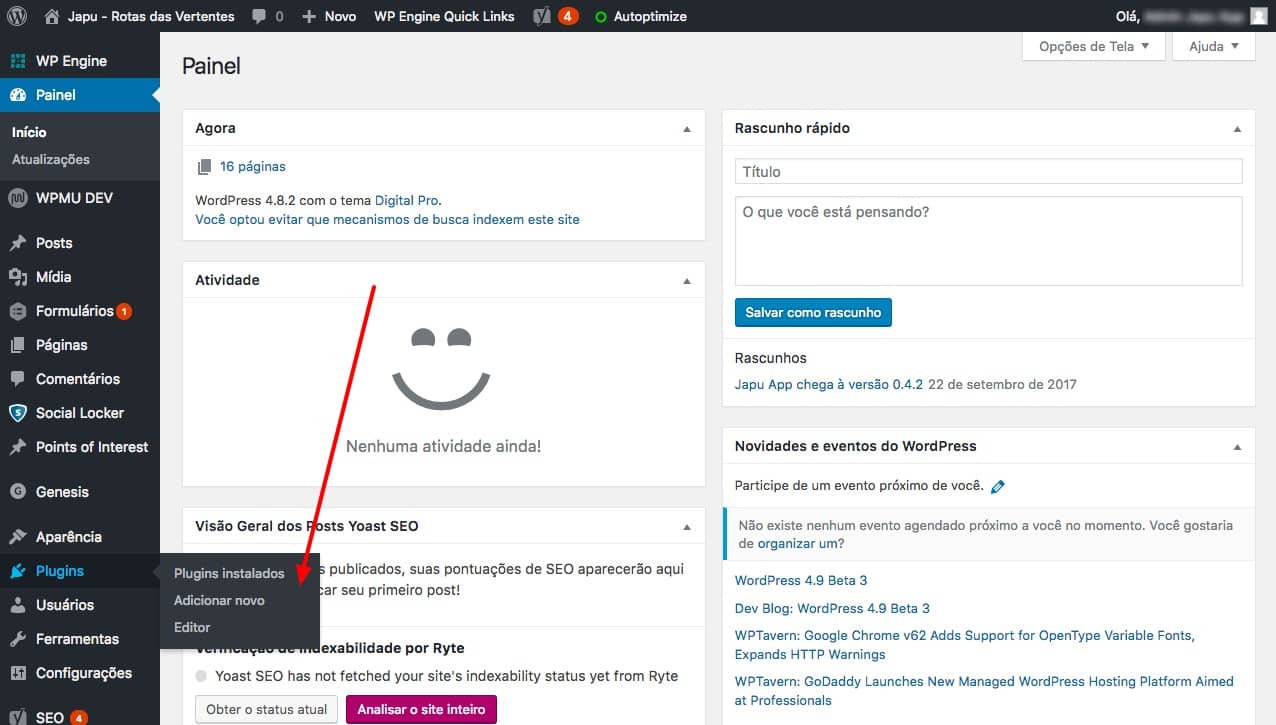
Task: Click the Ferramentas wrench icon
Action: pos(18,639)
